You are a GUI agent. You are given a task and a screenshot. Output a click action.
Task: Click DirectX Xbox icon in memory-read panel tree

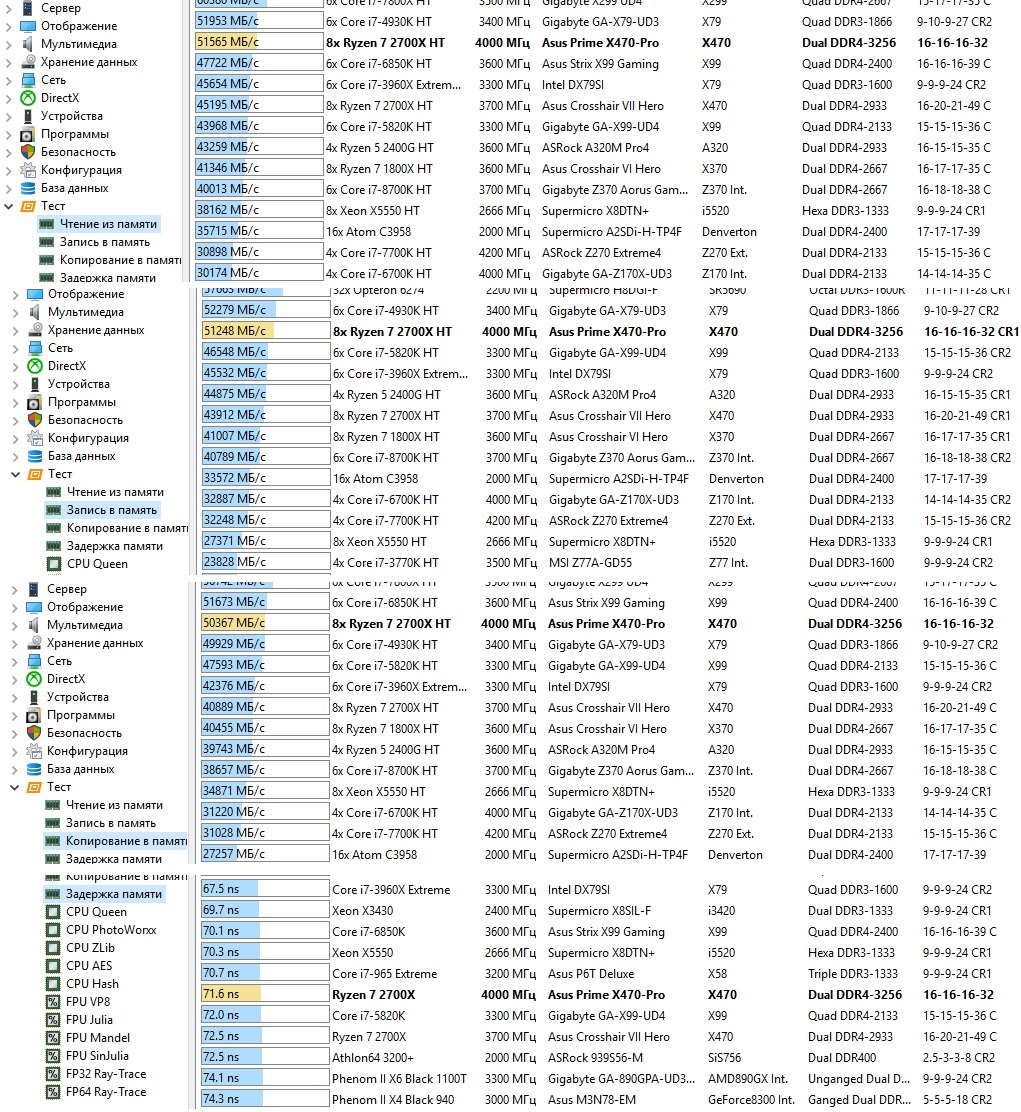28,98
